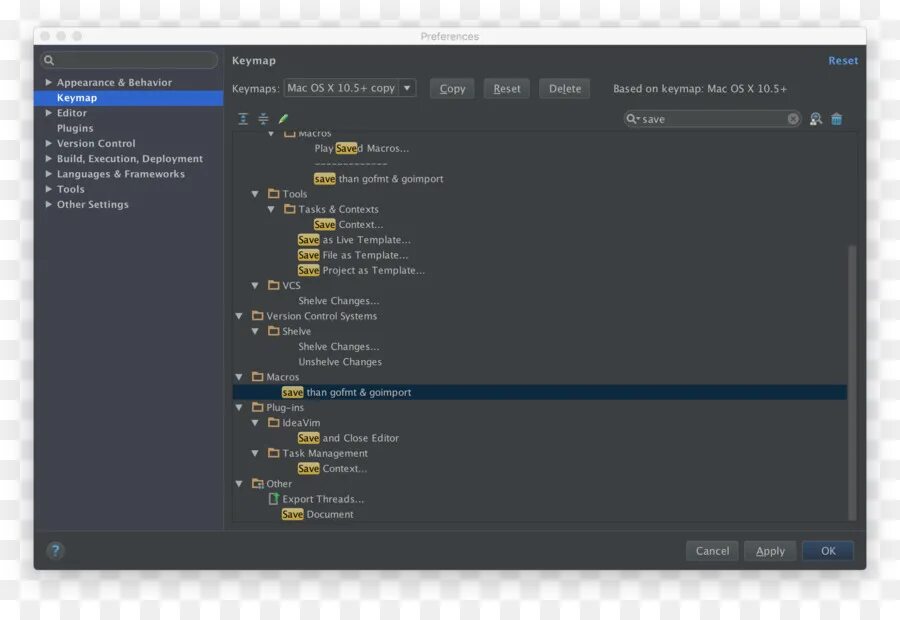
Task: Select 'Save and Close Editor' action
Action: (348, 438)
